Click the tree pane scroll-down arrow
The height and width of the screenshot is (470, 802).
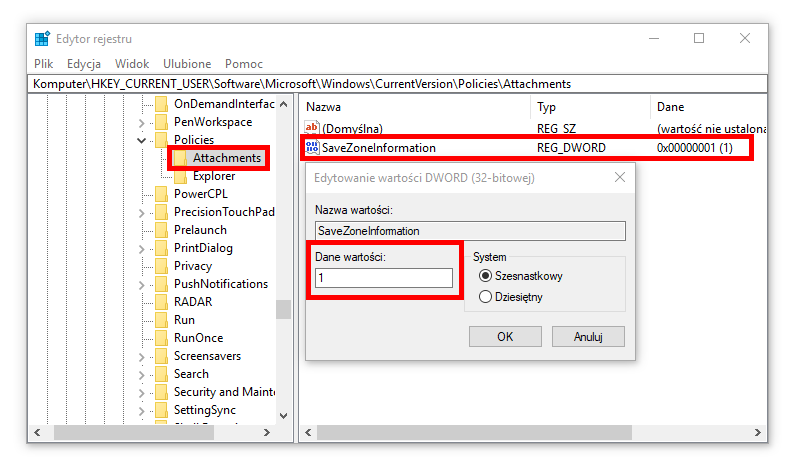(x=283, y=416)
